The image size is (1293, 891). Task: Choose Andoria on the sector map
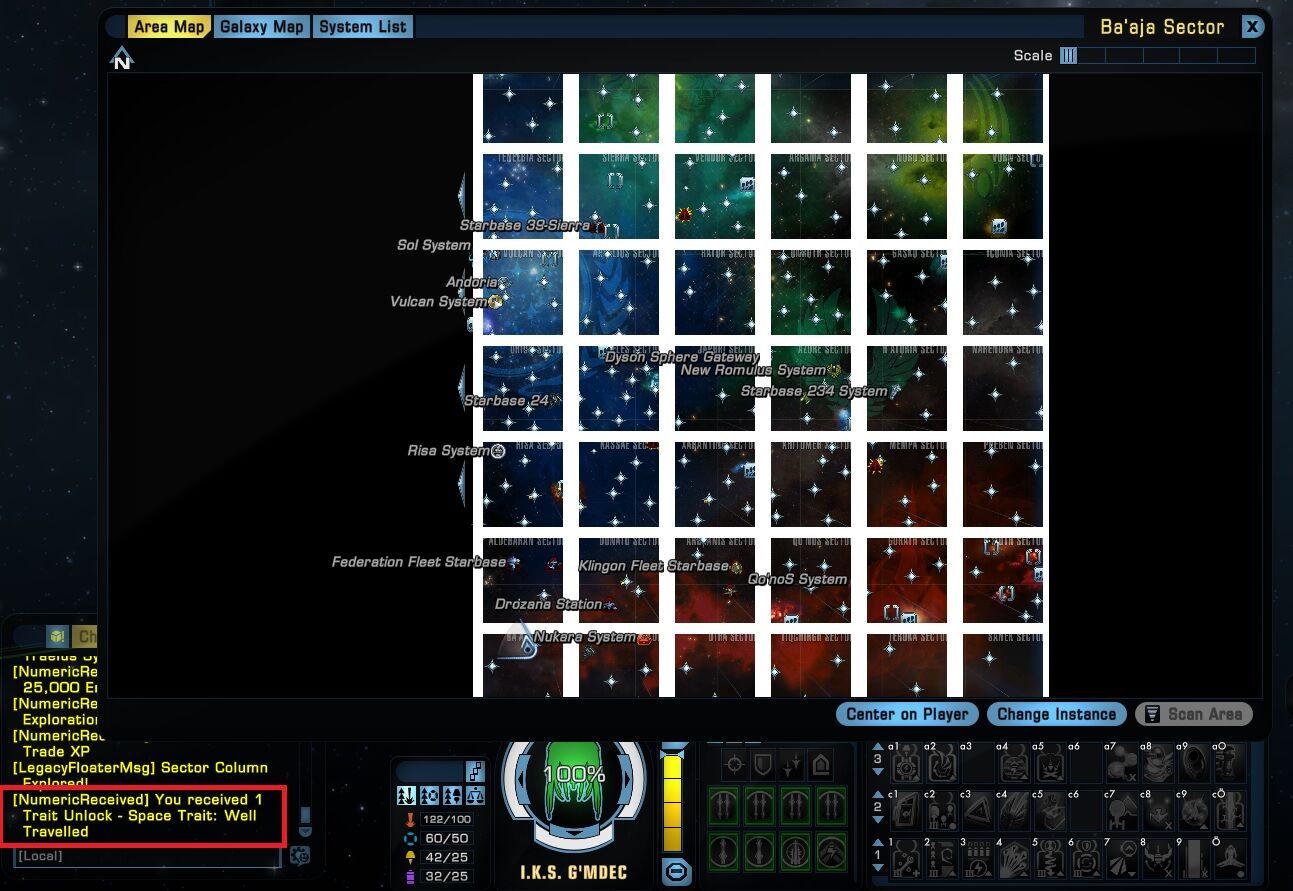(x=471, y=283)
